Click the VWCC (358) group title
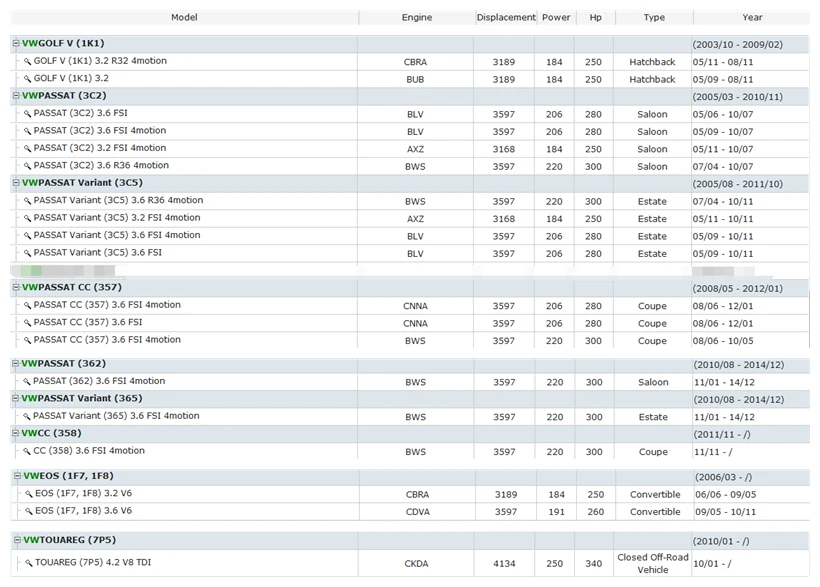The height and width of the screenshot is (587, 820). (51, 433)
